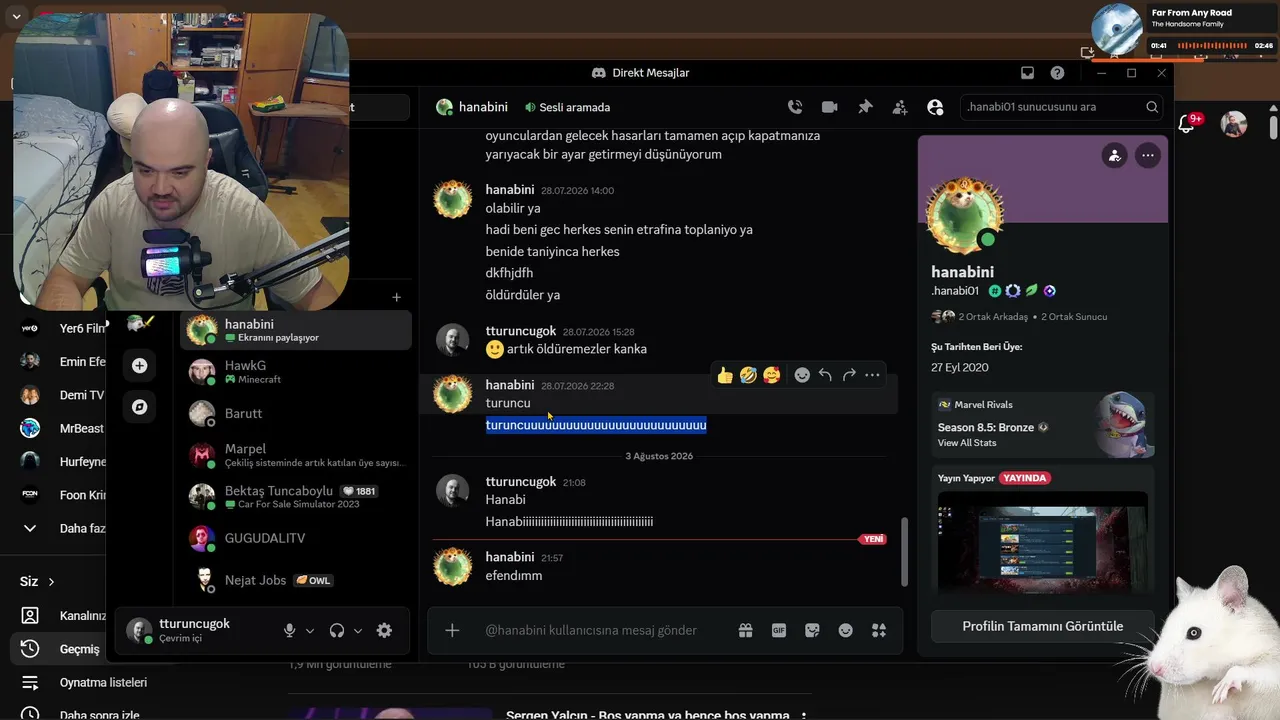
Task: Forward the hovered turuncu message
Action: coord(849,375)
